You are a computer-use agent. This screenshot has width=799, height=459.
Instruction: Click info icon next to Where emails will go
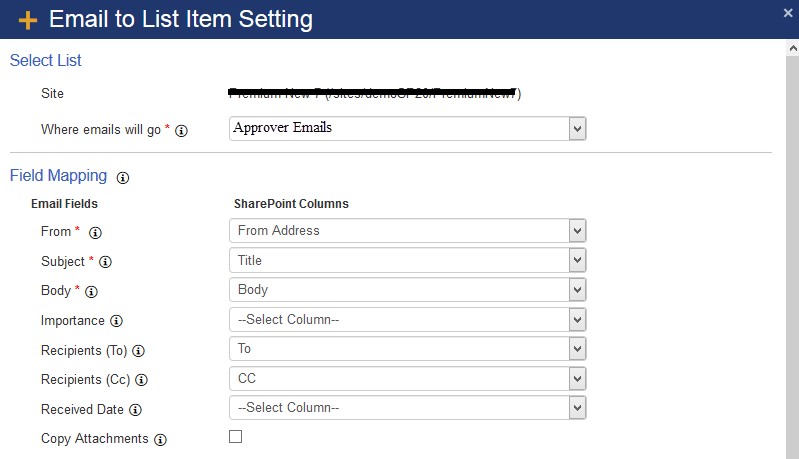pyautogui.click(x=182, y=130)
